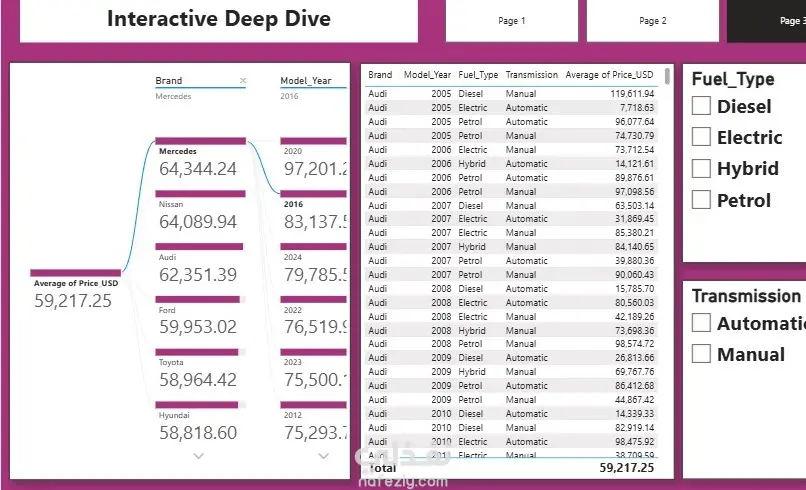The image size is (806, 490).
Task: Click the 80,560.03 table value
Action: coord(634,302)
